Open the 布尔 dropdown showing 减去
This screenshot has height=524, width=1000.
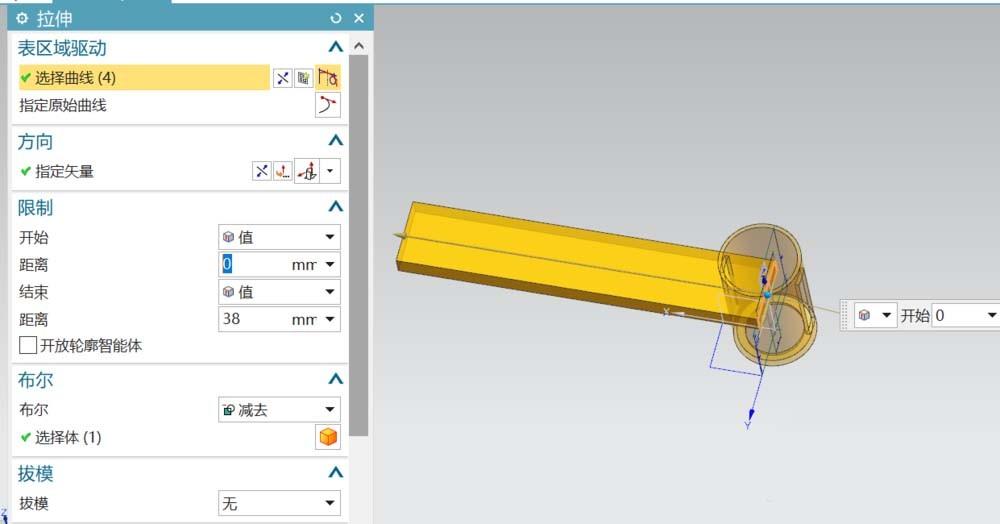point(279,410)
